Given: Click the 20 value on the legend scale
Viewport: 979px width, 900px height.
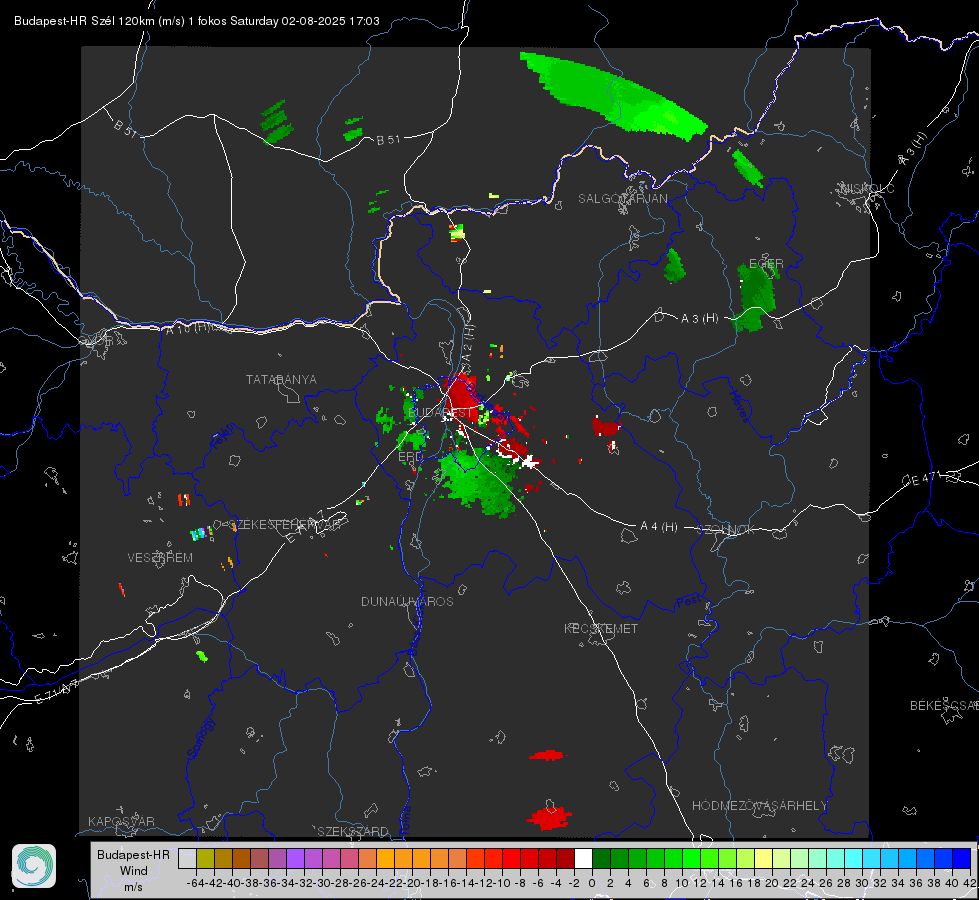Looking at the screenshot, I should coord(772,883).
